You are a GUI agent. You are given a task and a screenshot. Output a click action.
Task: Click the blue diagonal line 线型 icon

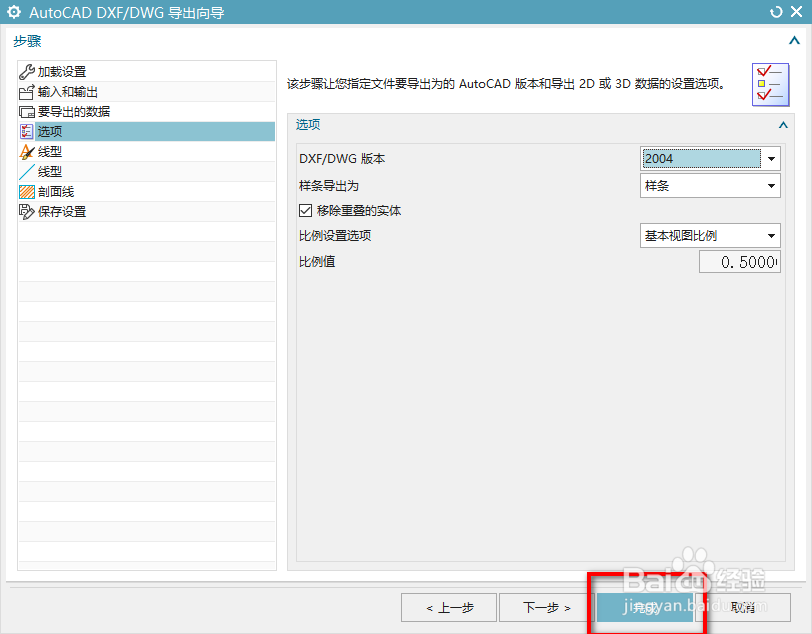tap(26, 171)
